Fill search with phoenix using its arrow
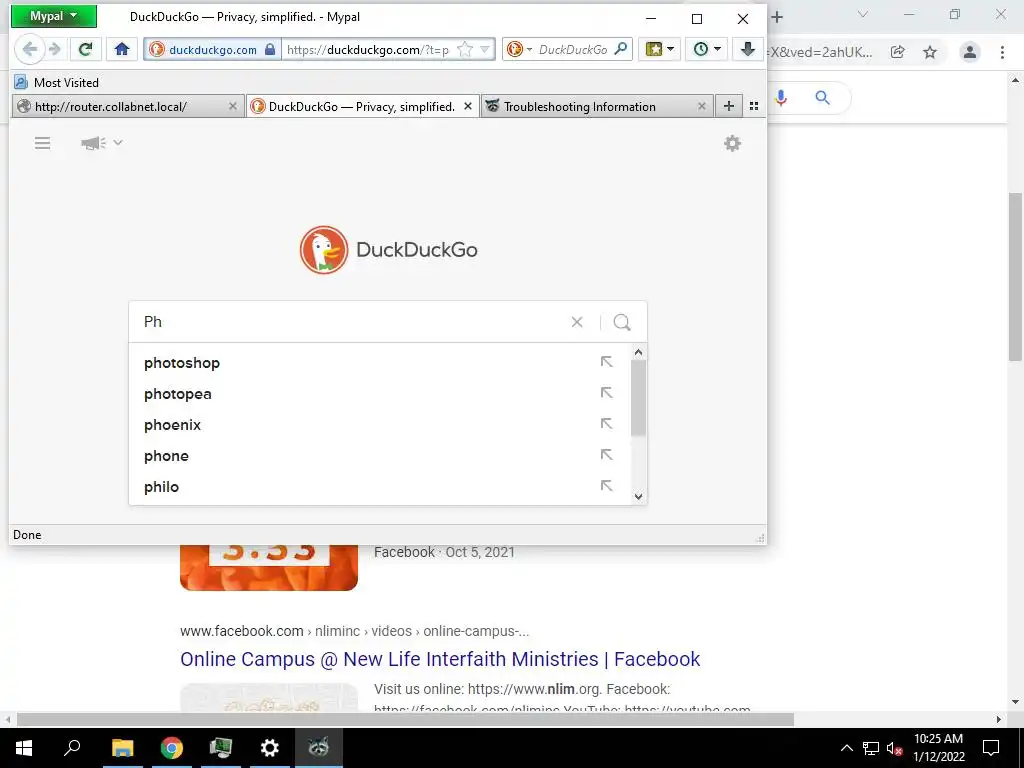This screenshot has height=768, width=1024. pos(606,424)
